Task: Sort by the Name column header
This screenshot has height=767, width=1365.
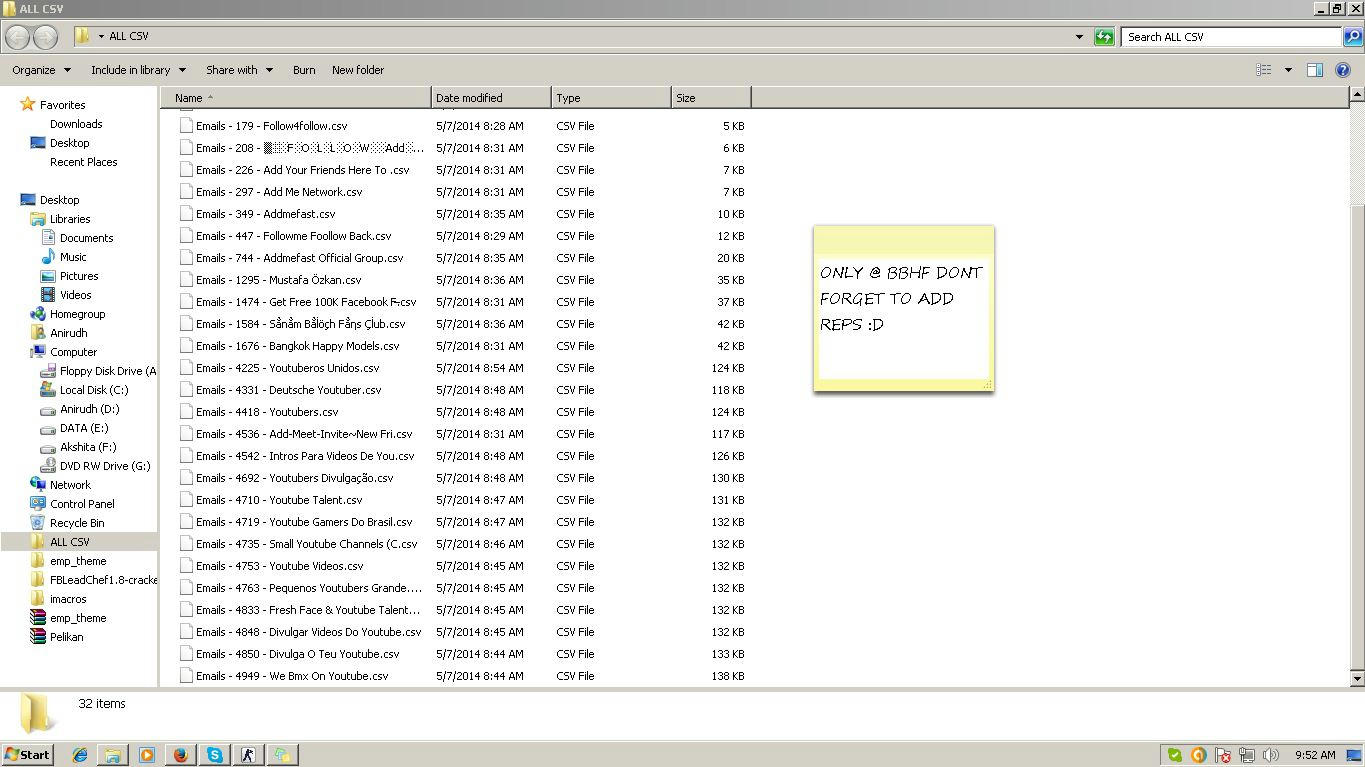Action: click(296, 98)
